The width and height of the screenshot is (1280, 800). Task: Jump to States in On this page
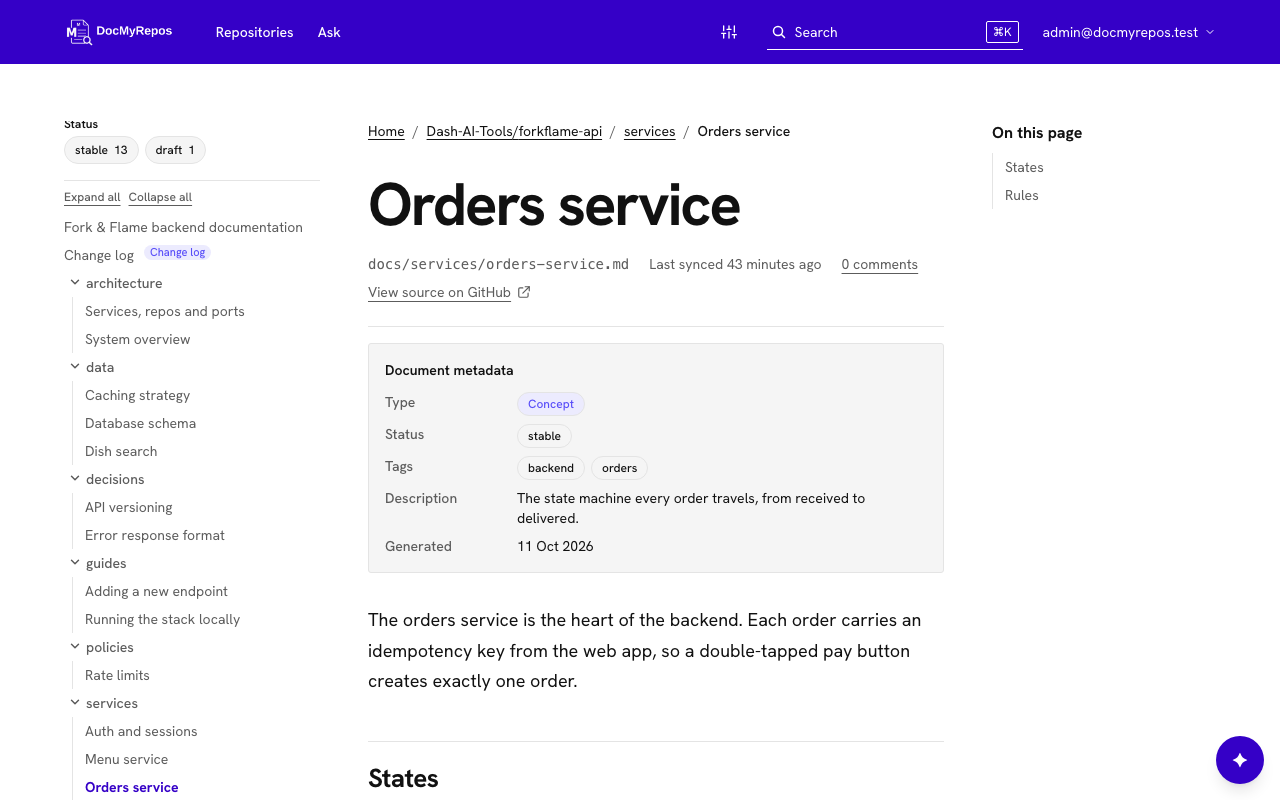coord(1024,167)
